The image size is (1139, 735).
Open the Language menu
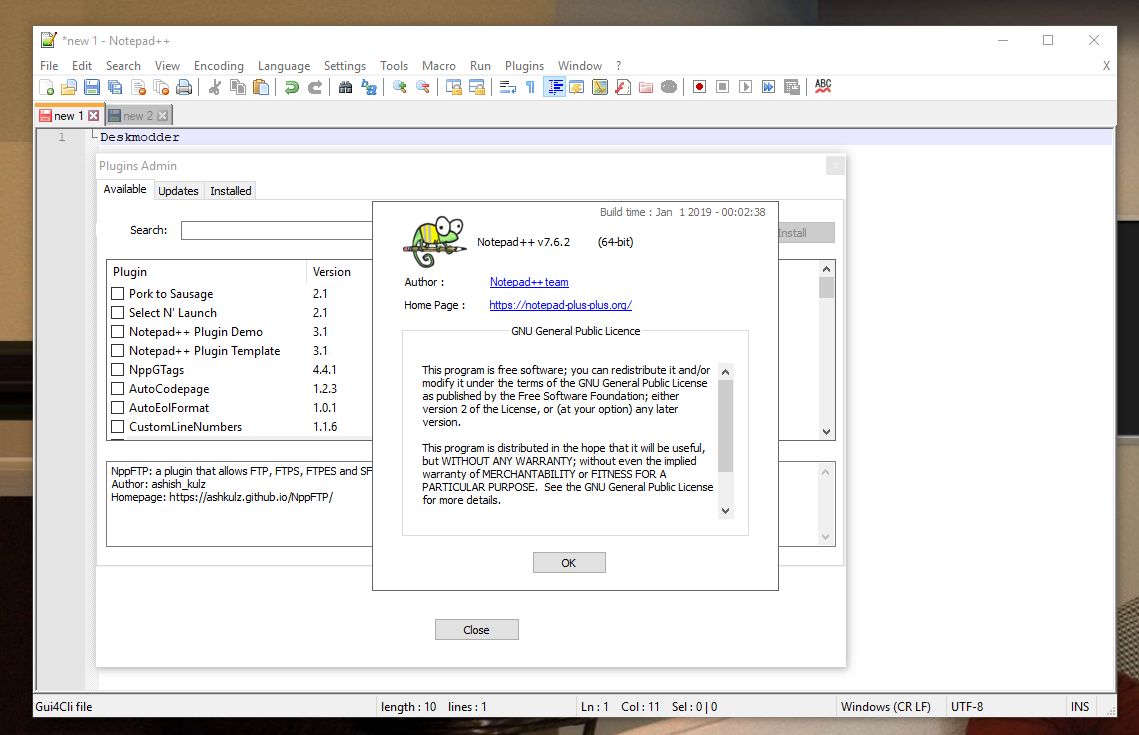pyautogui.click(x=283, y=65)
